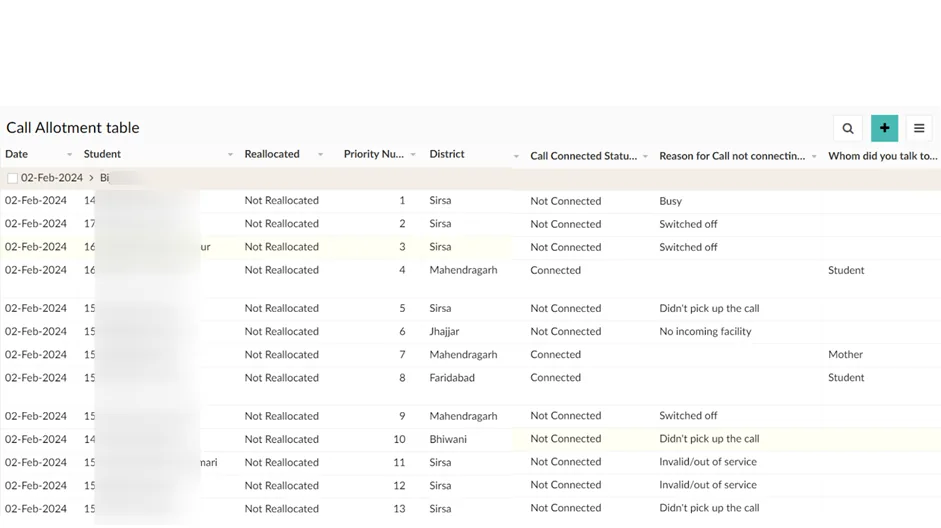Select Student cell in priority 4 row
Screen dimensions: 941x528
click(x=846, y=270)
